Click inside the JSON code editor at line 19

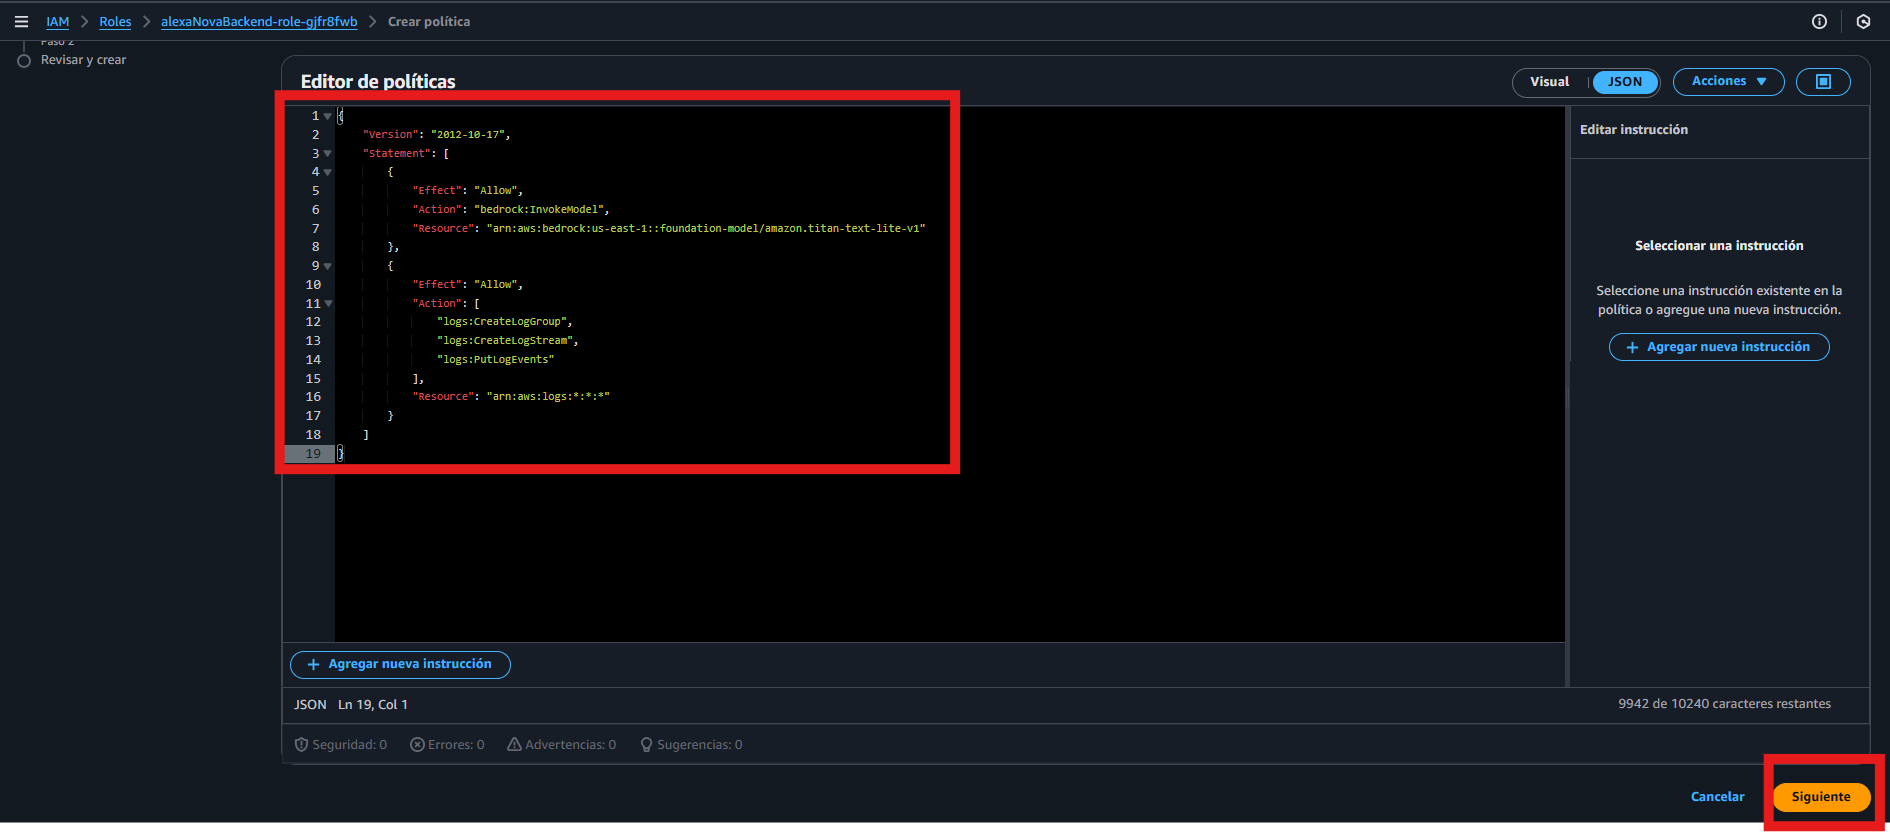600,454
